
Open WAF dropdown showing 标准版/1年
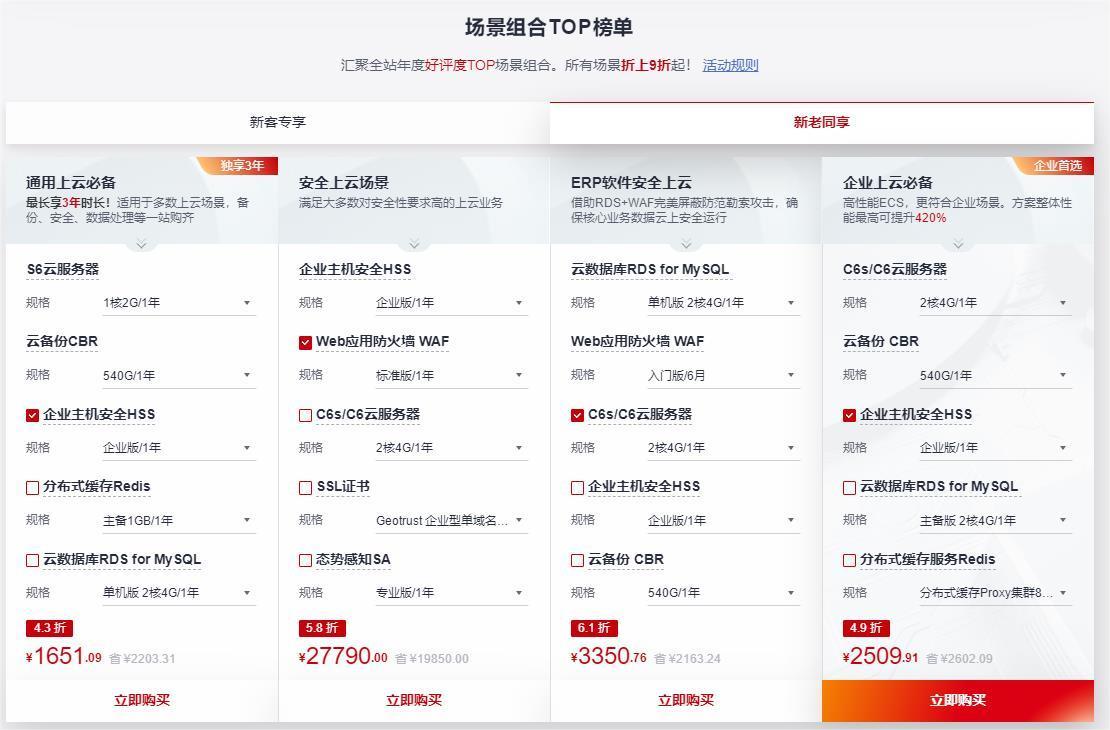coord(451,375)
